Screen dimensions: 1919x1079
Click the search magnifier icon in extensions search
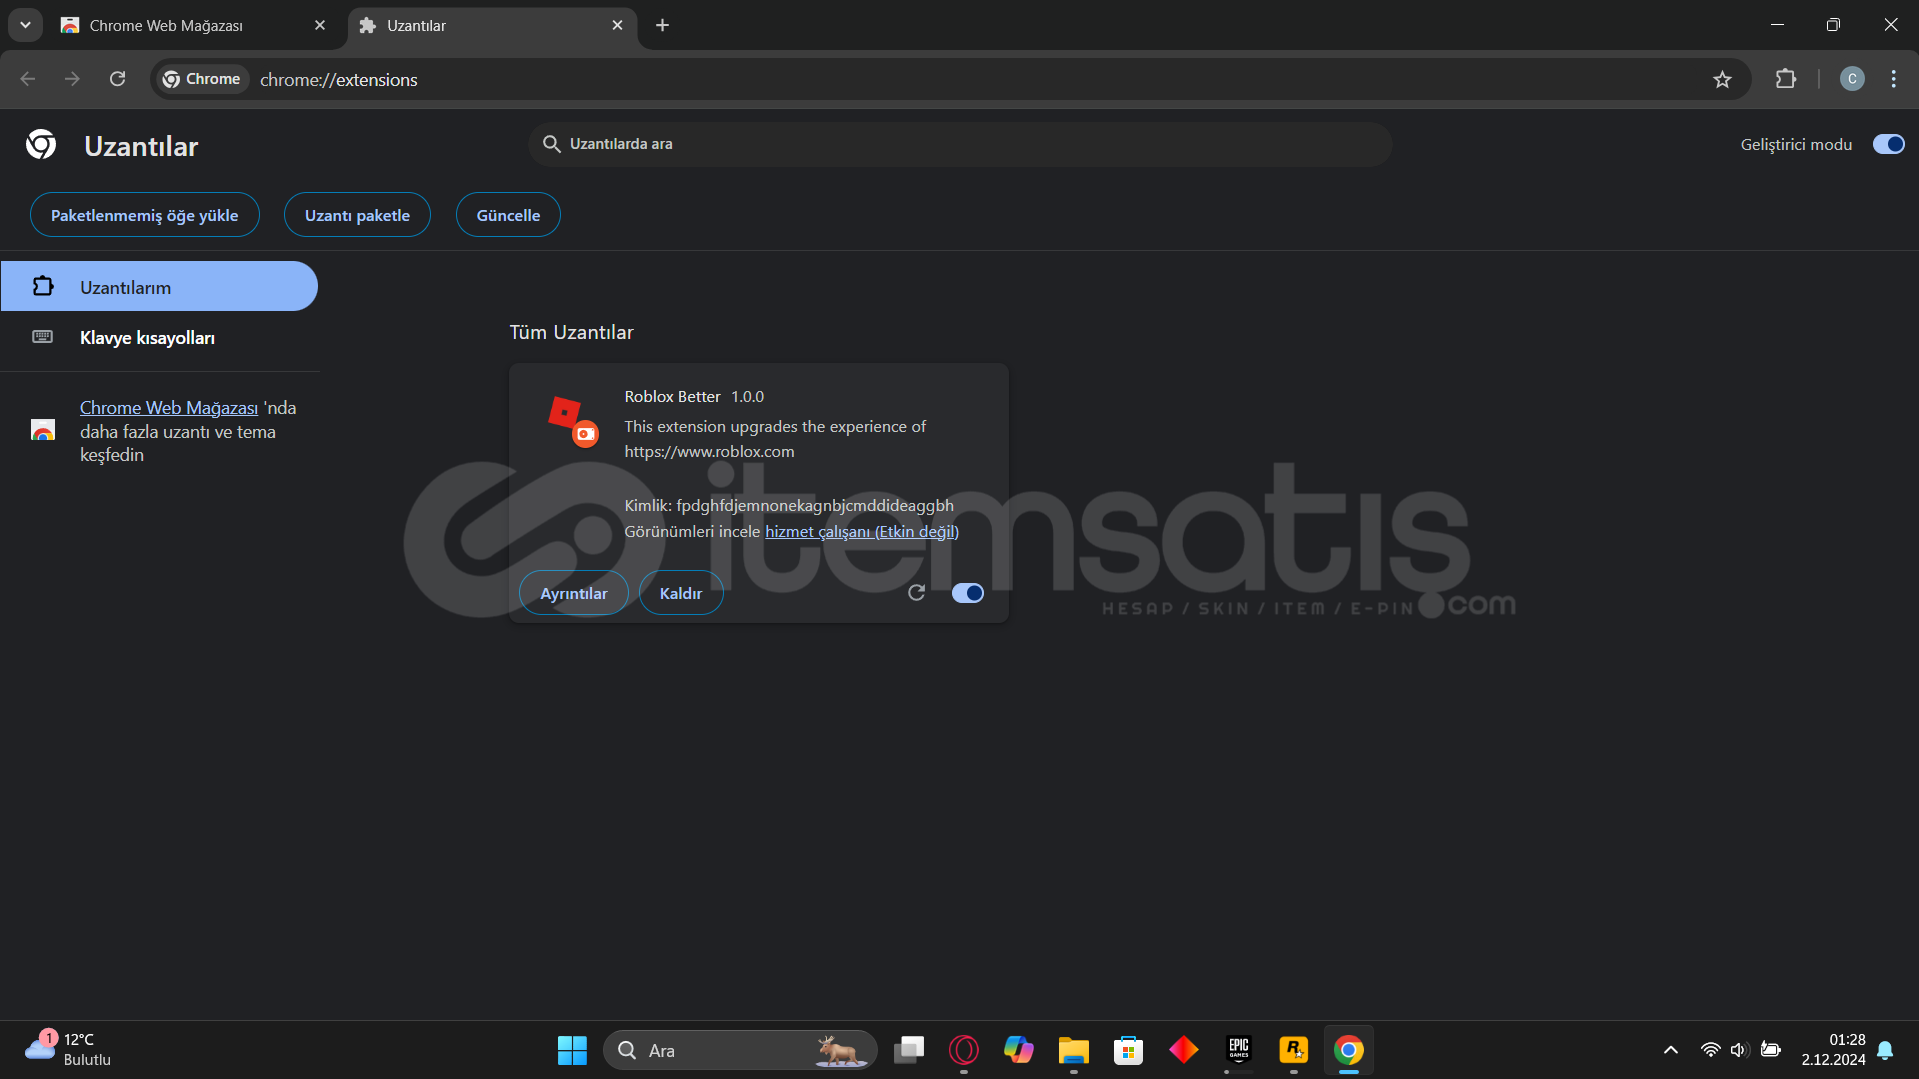point(551,144)
